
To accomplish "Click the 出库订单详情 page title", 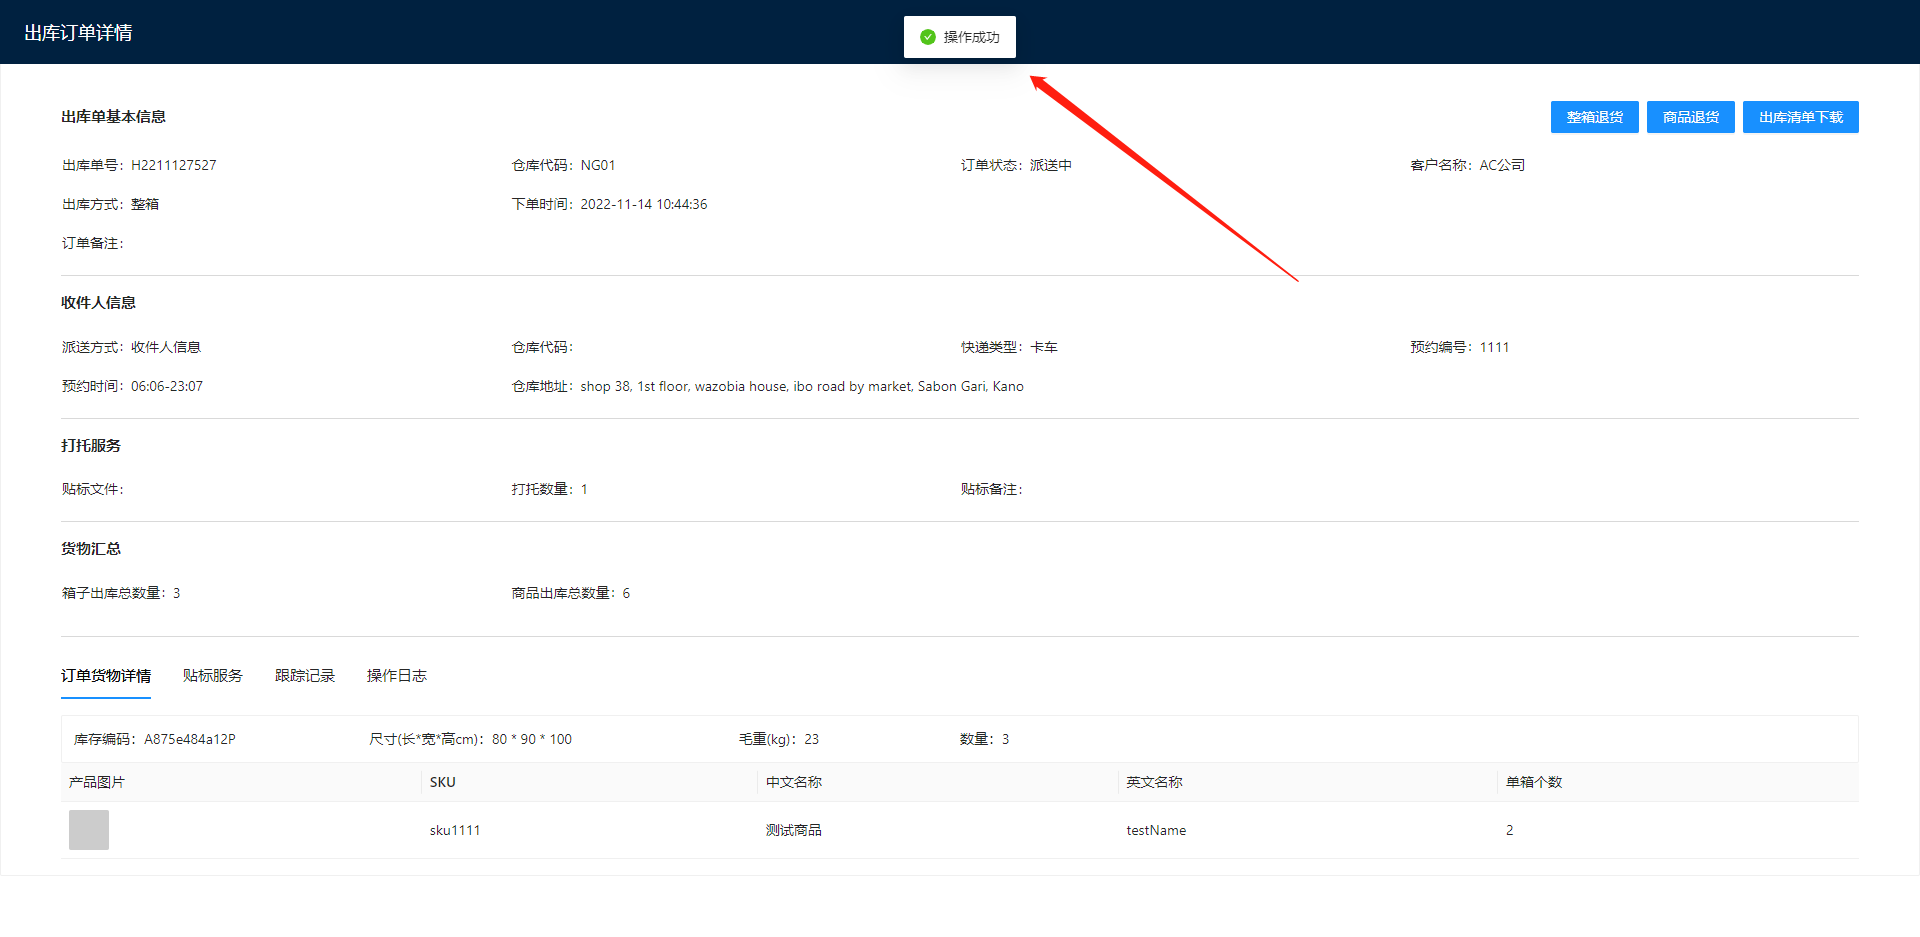I will pyautogui.click(x=78, y=33).
